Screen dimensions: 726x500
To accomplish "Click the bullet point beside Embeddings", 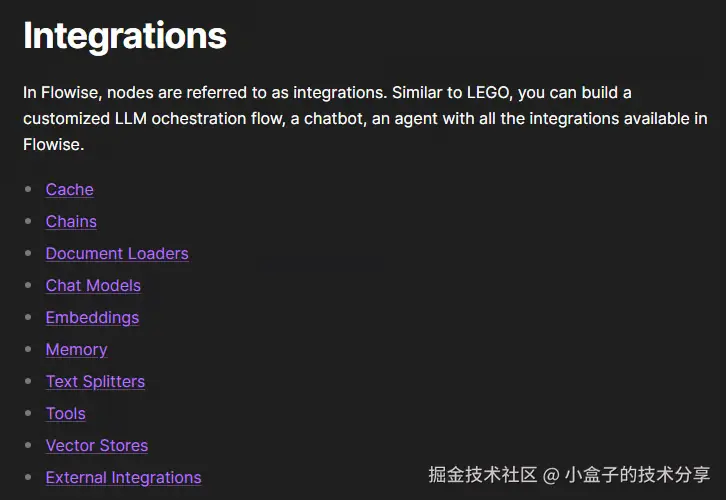I will [29, 317].
